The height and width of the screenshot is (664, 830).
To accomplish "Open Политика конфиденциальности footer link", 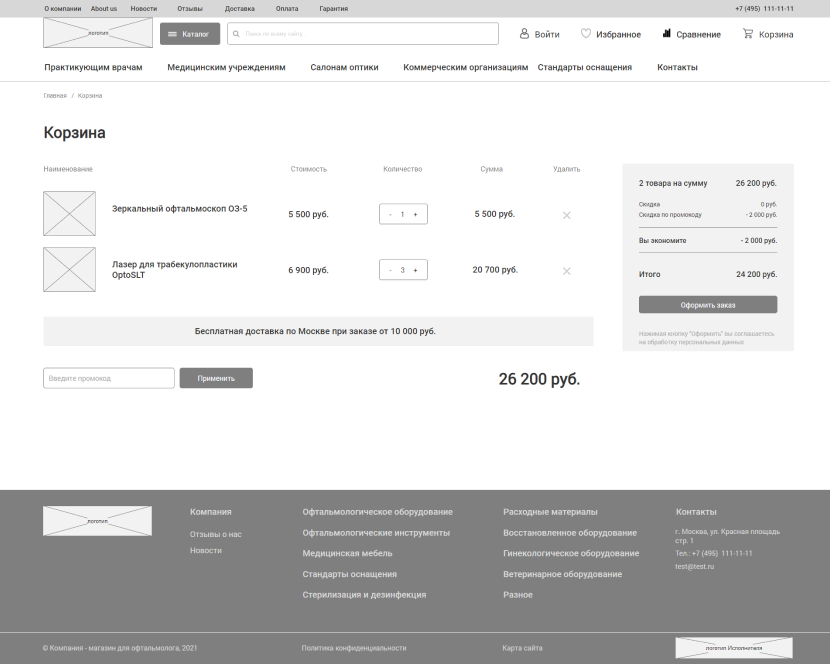I will (353, 648).
